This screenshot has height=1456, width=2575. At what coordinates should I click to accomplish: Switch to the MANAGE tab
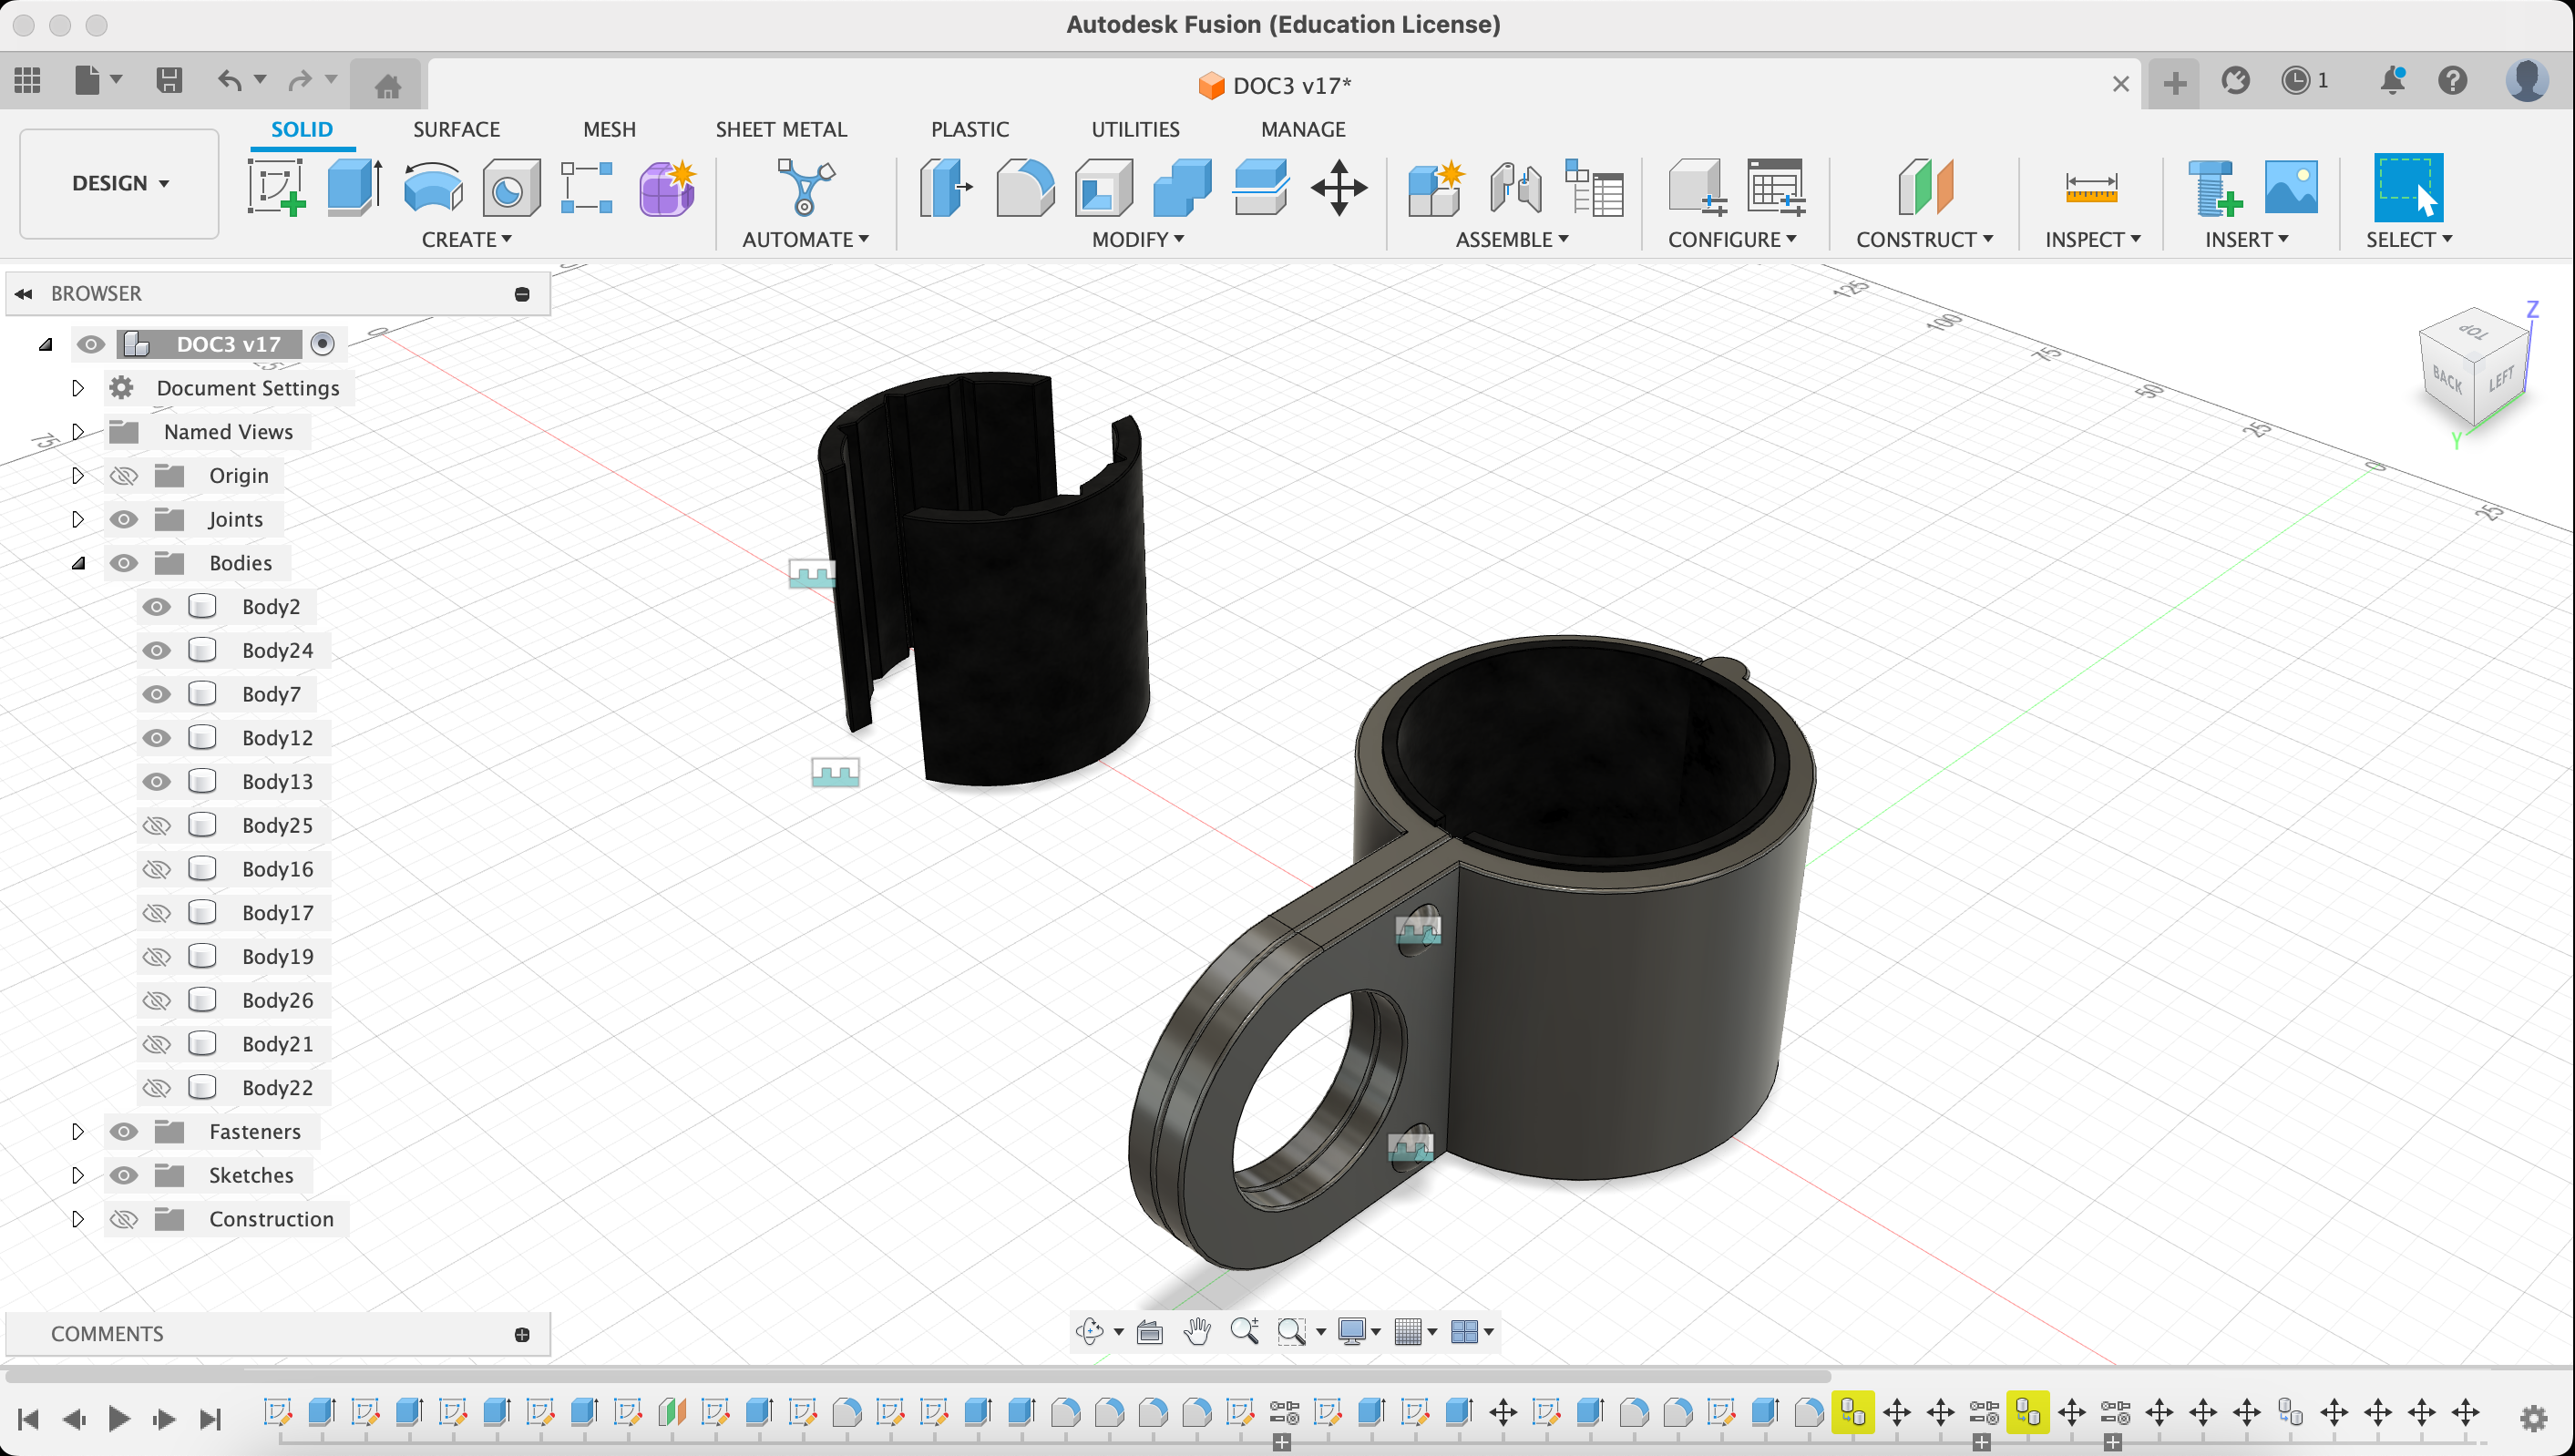pyautogui.click(x=1303, y=129)
